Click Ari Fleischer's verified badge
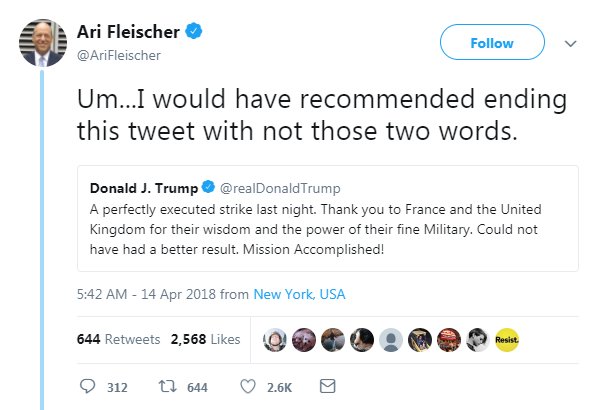The image size is (600, 410). pos(196,32)
